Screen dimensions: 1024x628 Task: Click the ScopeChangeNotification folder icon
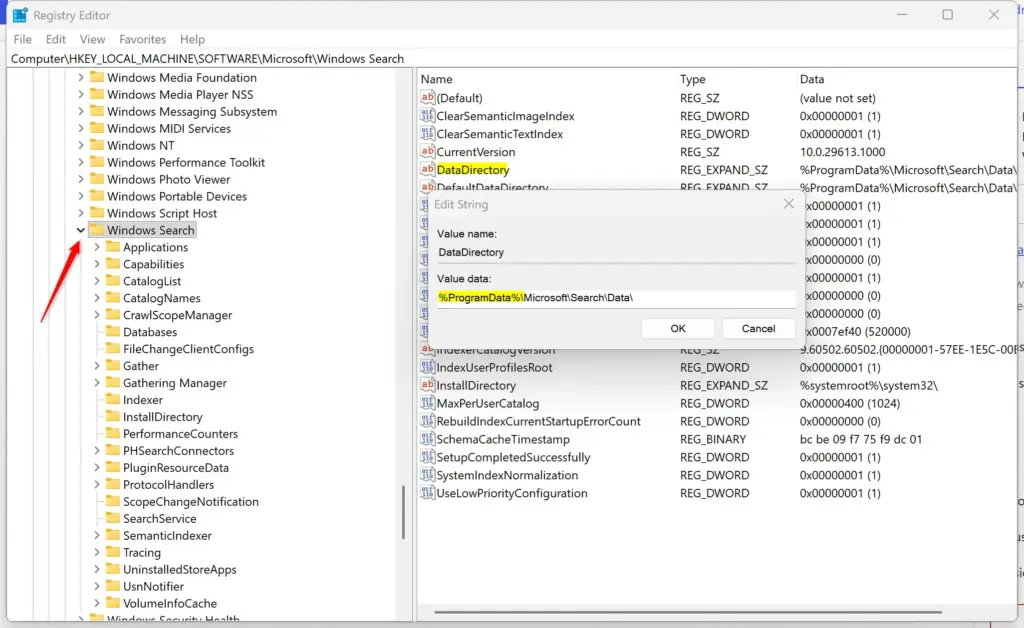click(113, 501)
